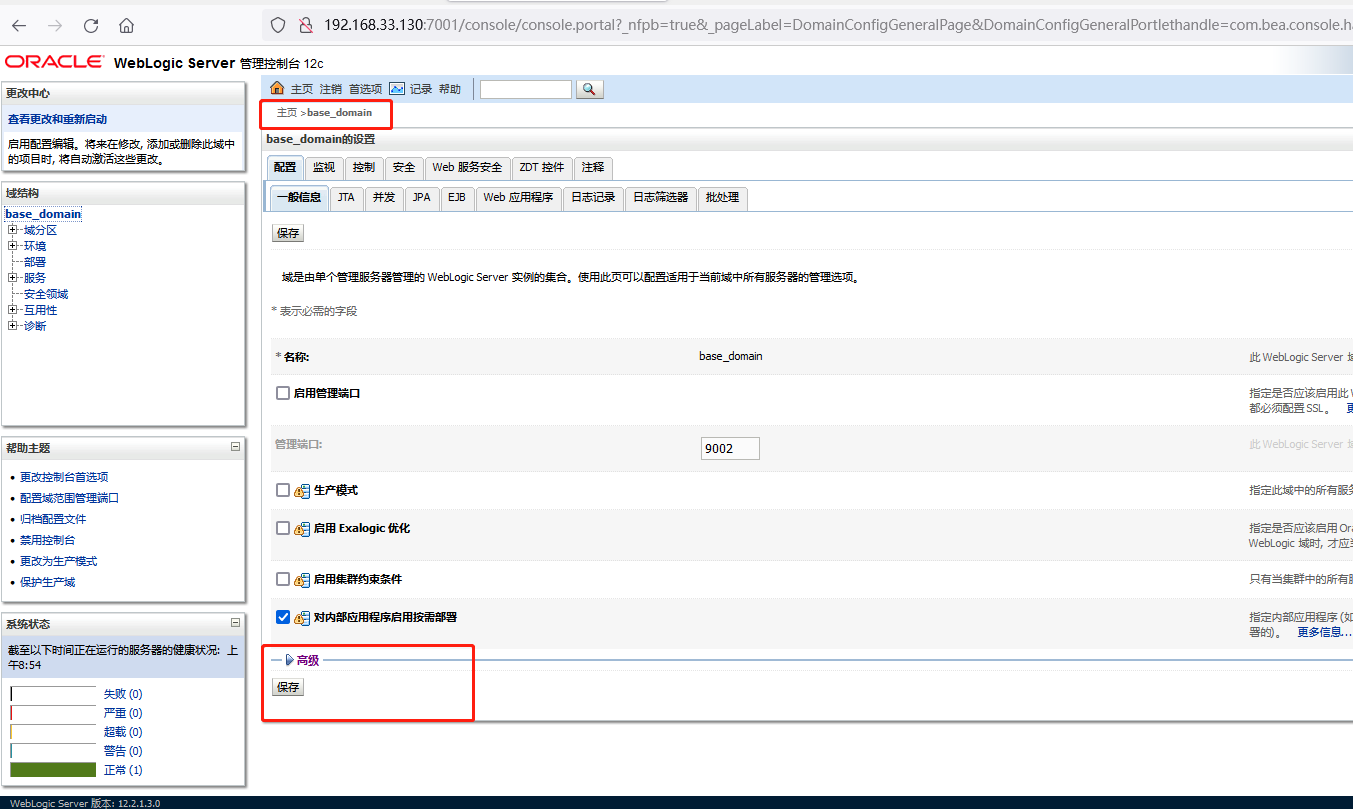Click the 管理端口 input field showing 9002
This screenshot has width=1353, height=809.
click(730, 448)
